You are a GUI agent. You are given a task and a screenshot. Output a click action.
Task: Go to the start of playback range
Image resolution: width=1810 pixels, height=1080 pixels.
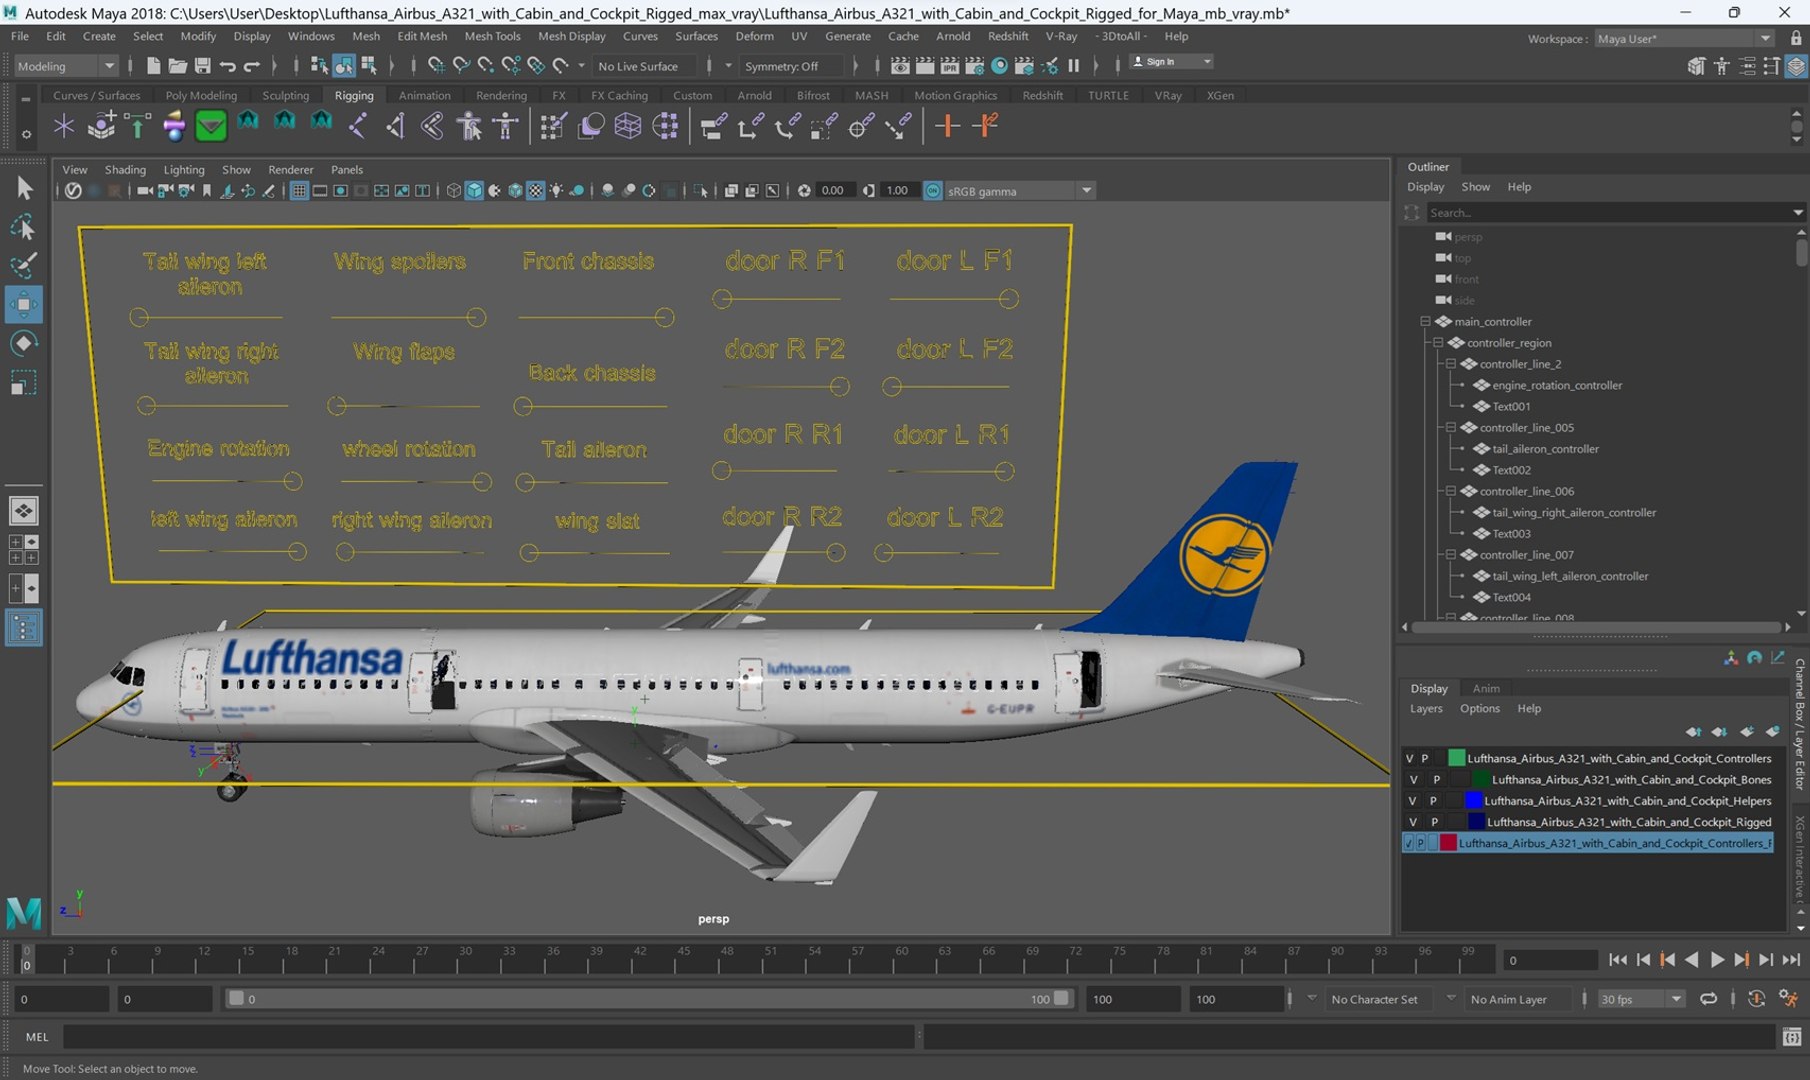(x=1618, y=960)
